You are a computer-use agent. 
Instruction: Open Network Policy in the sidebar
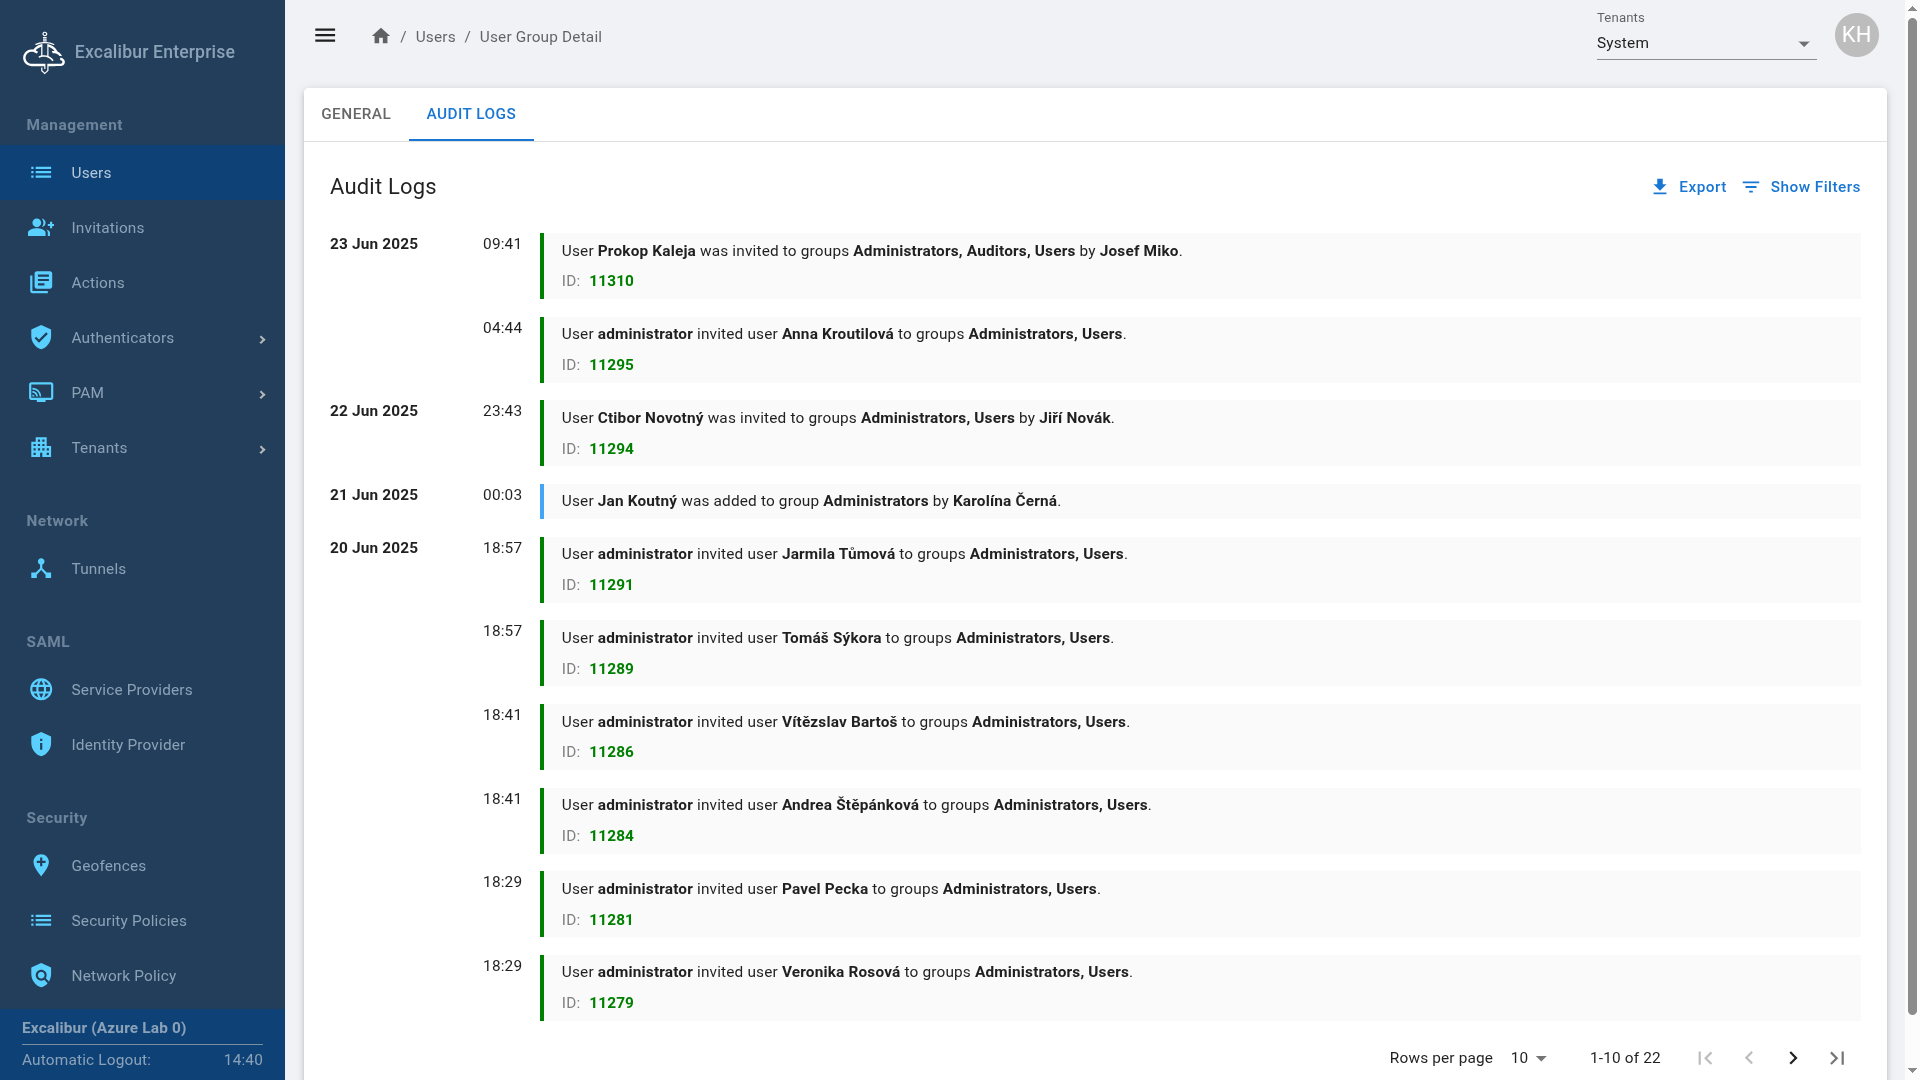pos(123,976)
